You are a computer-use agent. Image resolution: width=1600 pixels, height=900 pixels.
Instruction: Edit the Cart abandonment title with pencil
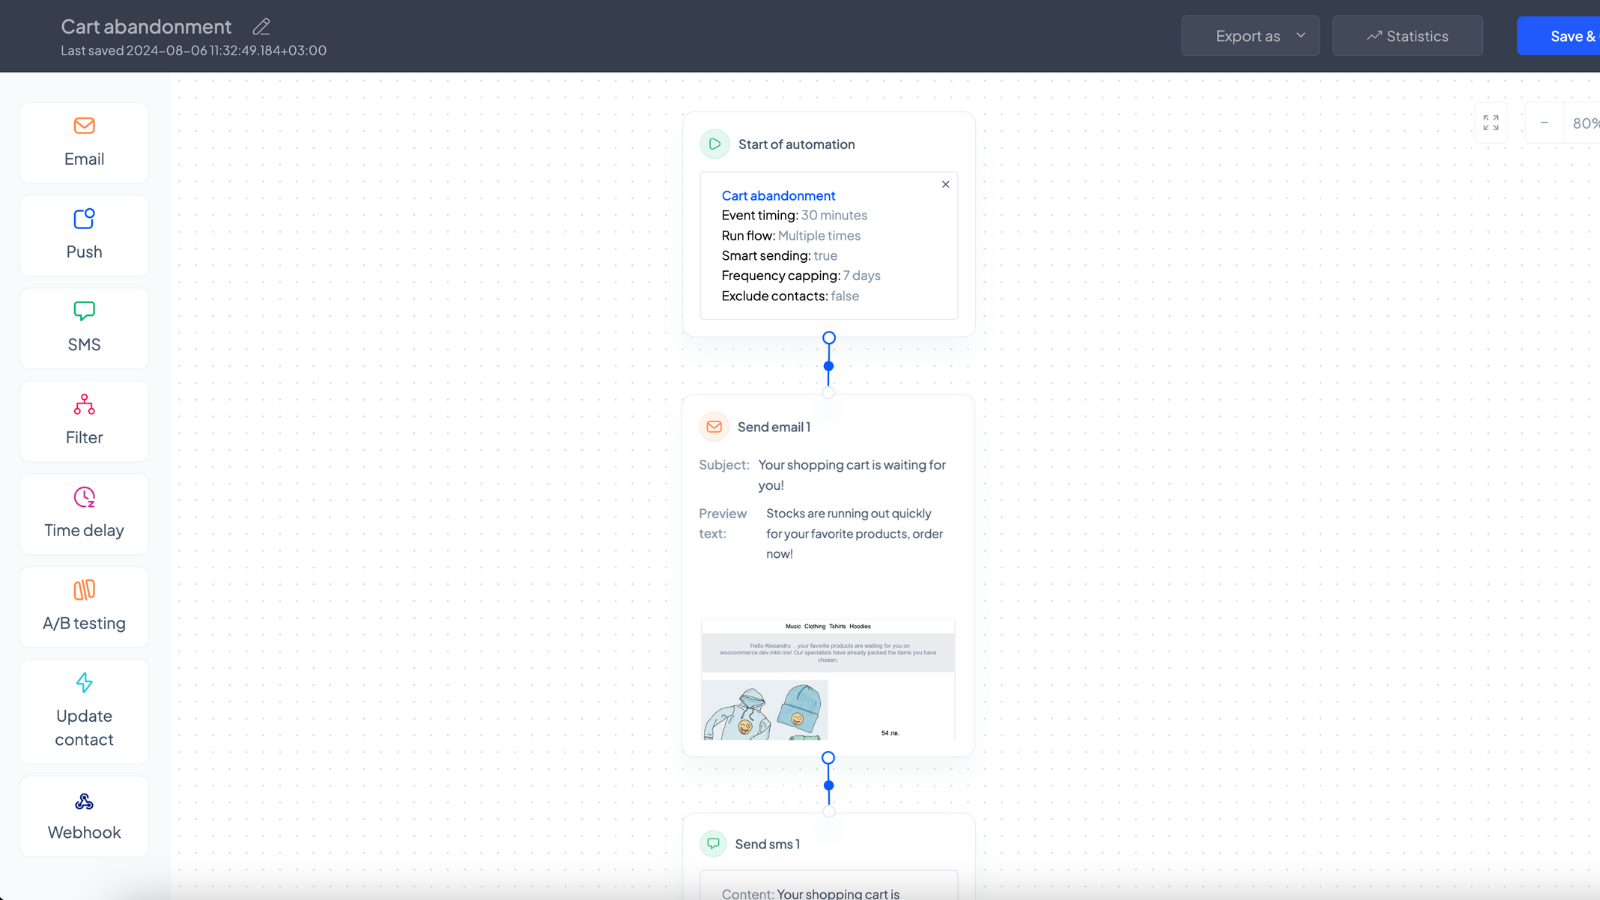[x=261, y=27]
